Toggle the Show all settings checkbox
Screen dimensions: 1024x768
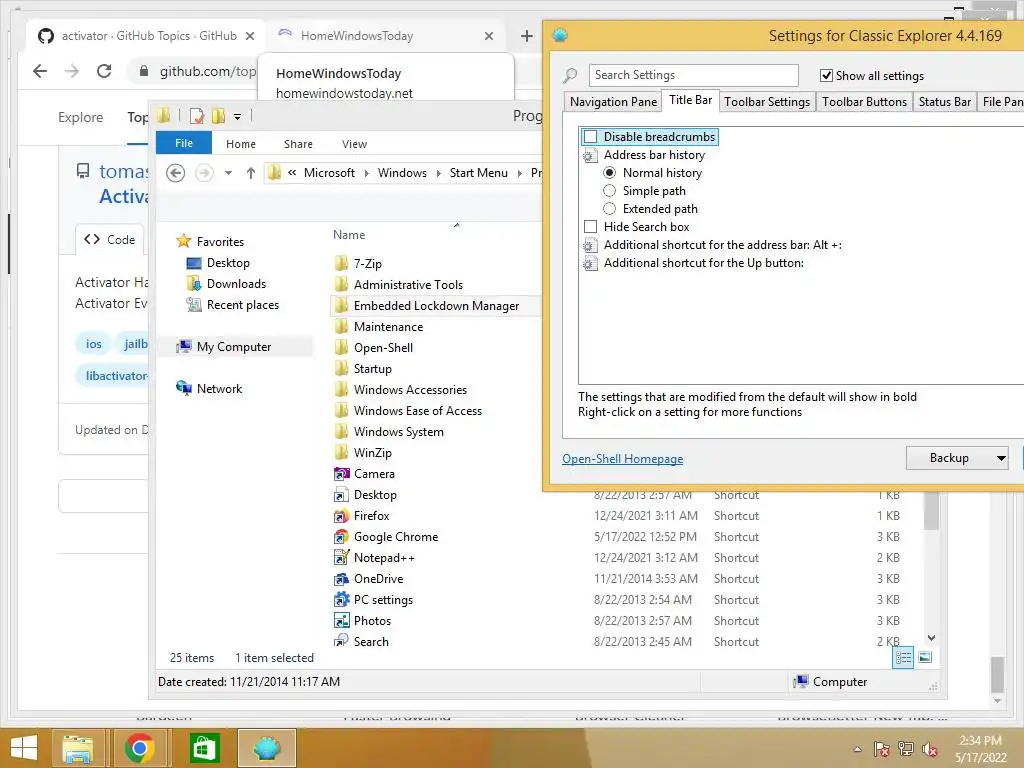[826, 76]
